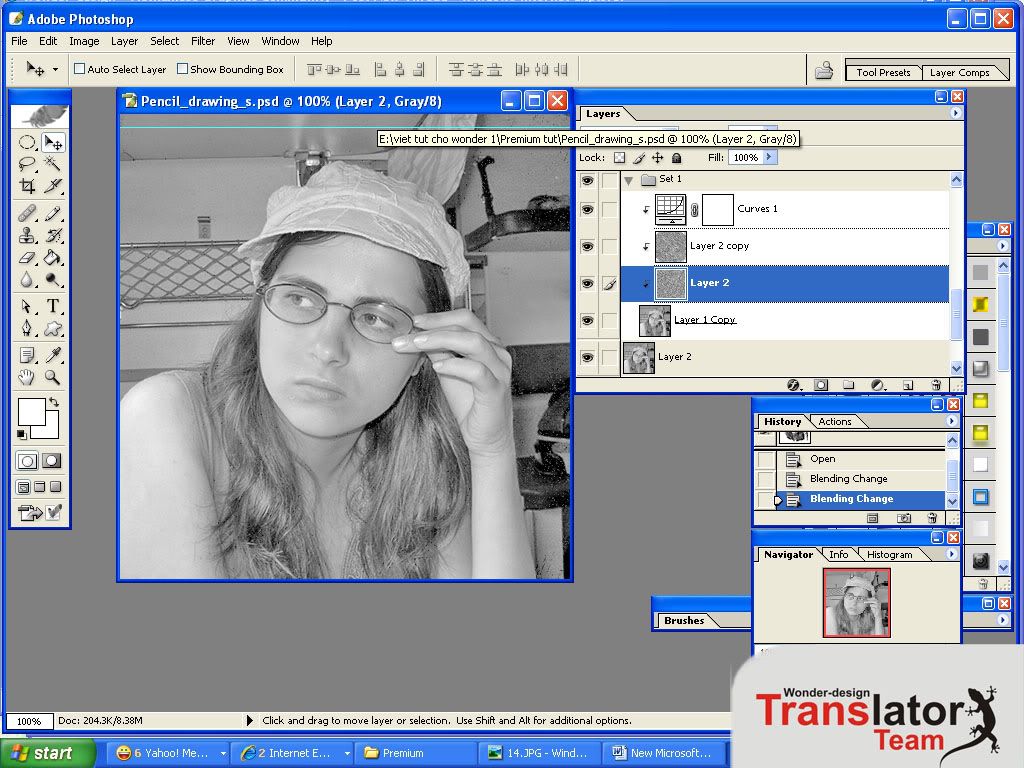Select the Dodge tool

(53, 280)
